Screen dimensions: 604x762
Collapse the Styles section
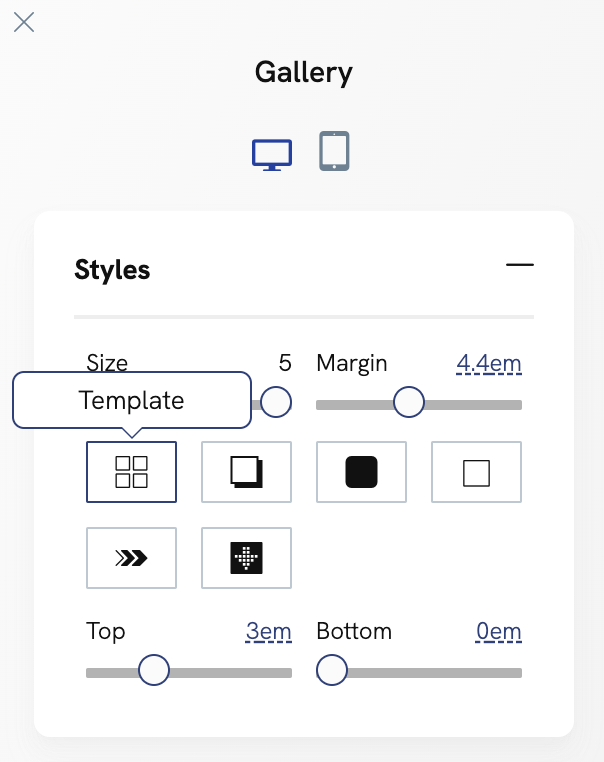520,265
